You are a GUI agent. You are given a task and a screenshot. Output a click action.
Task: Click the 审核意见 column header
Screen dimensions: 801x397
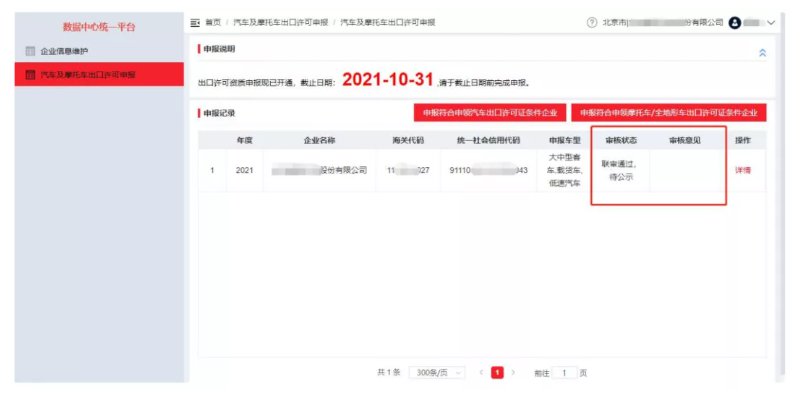coord(685,140)
